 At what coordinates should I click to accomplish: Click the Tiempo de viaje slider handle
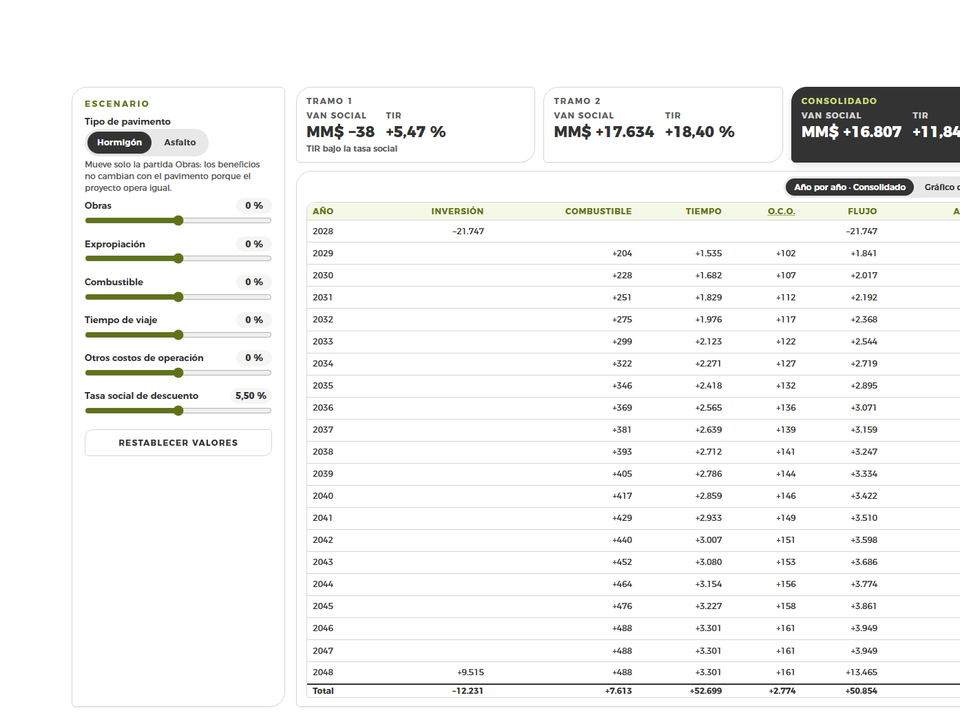(x=178, y=335)
